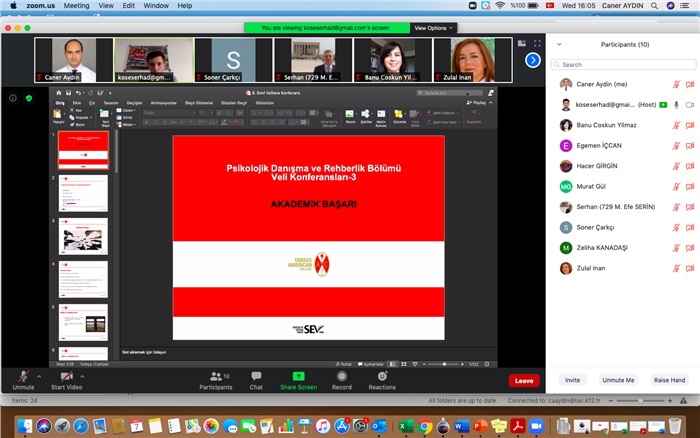Screen dimensions: 700x438
Task: Select Hacer GİRGİN in participants list
Action: point(623,166)
